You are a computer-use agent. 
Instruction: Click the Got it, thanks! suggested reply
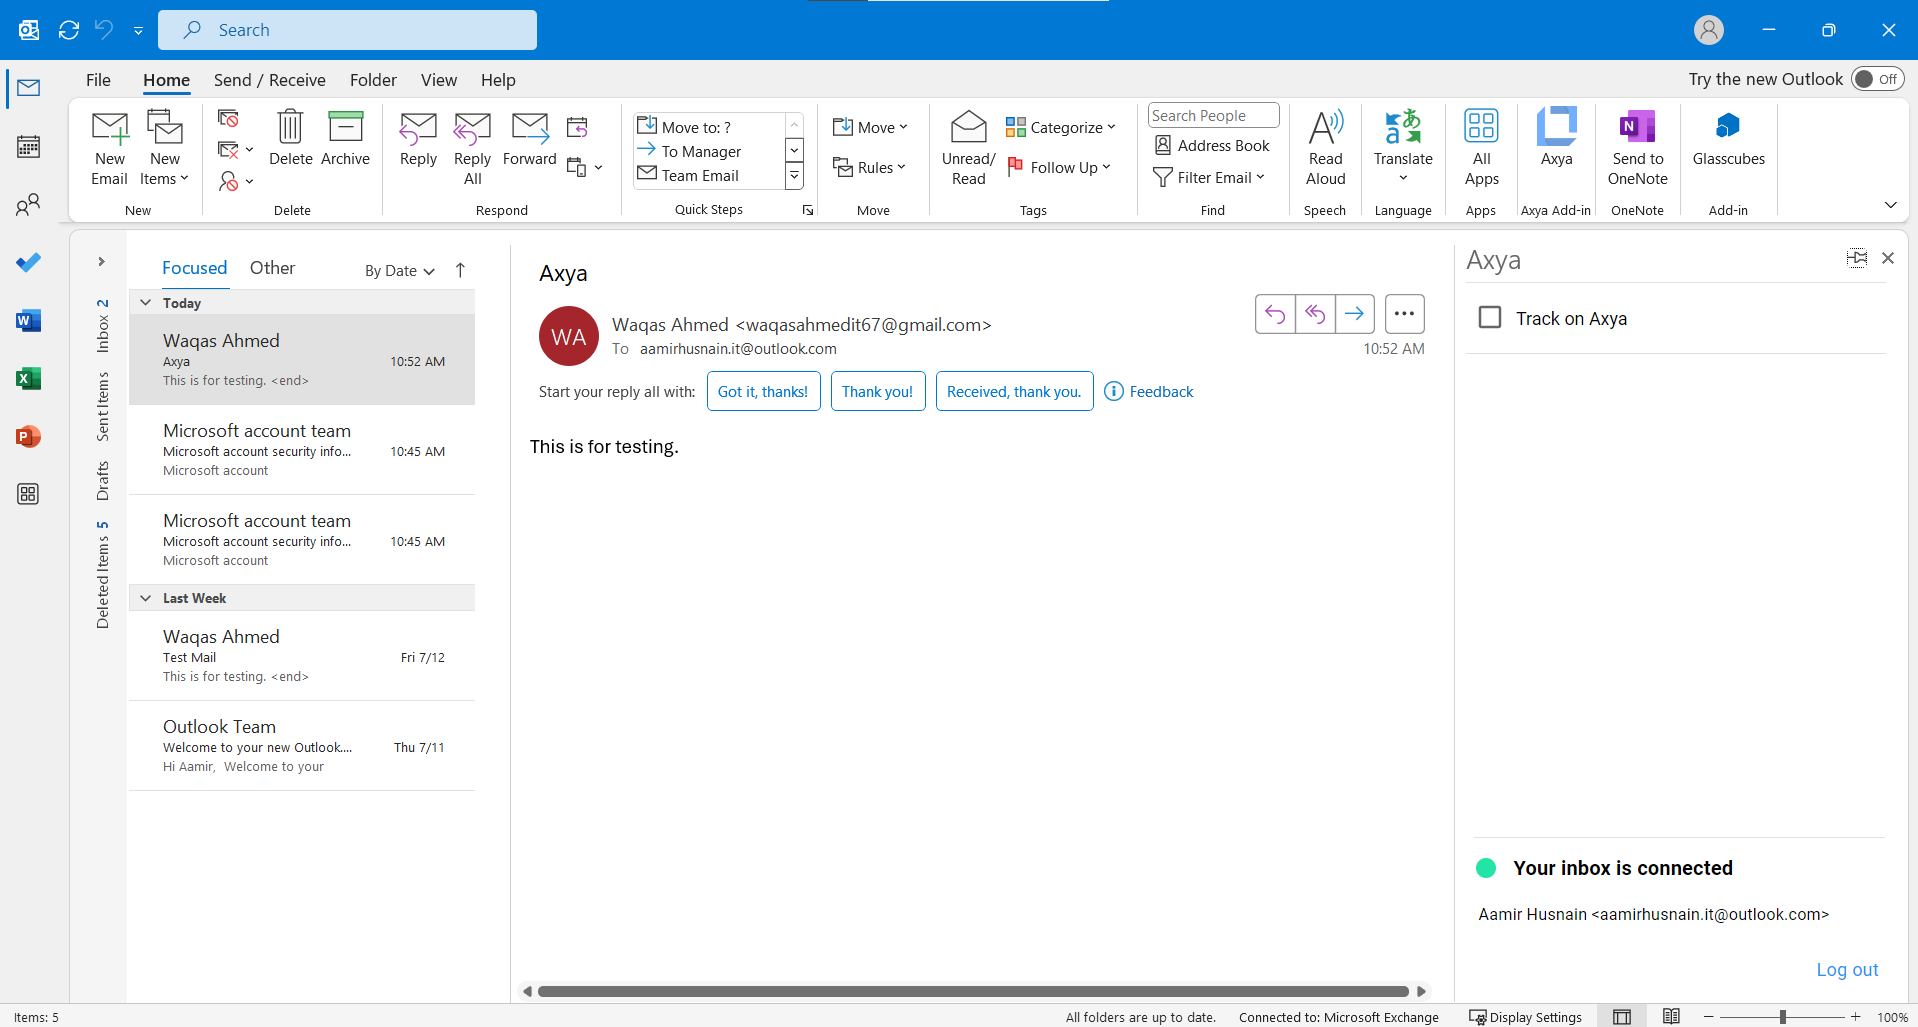[762, 391]
